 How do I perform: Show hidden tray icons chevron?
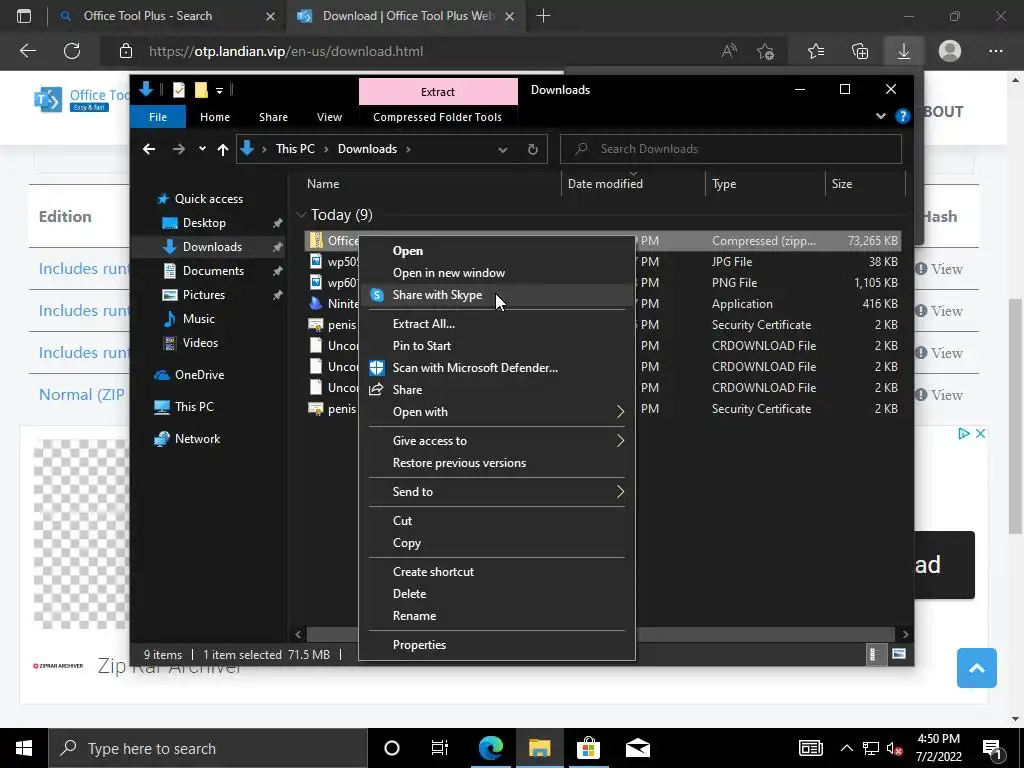846,748
